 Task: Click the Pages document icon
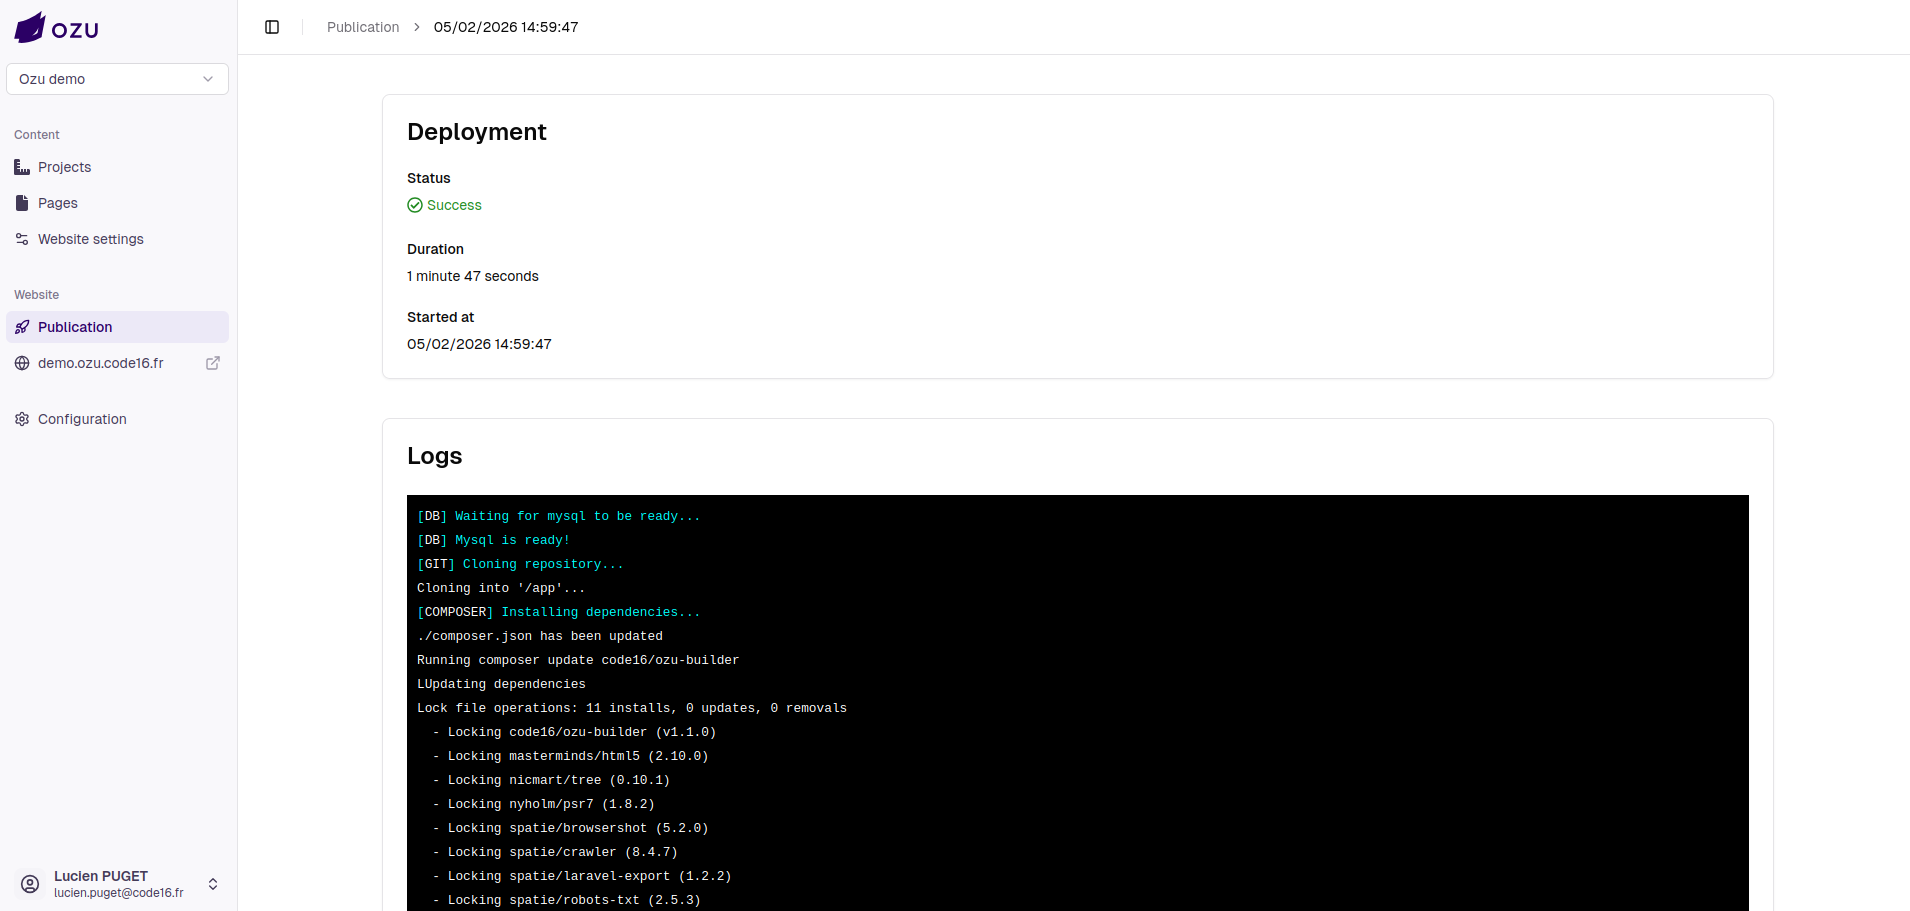click(22, 203)
